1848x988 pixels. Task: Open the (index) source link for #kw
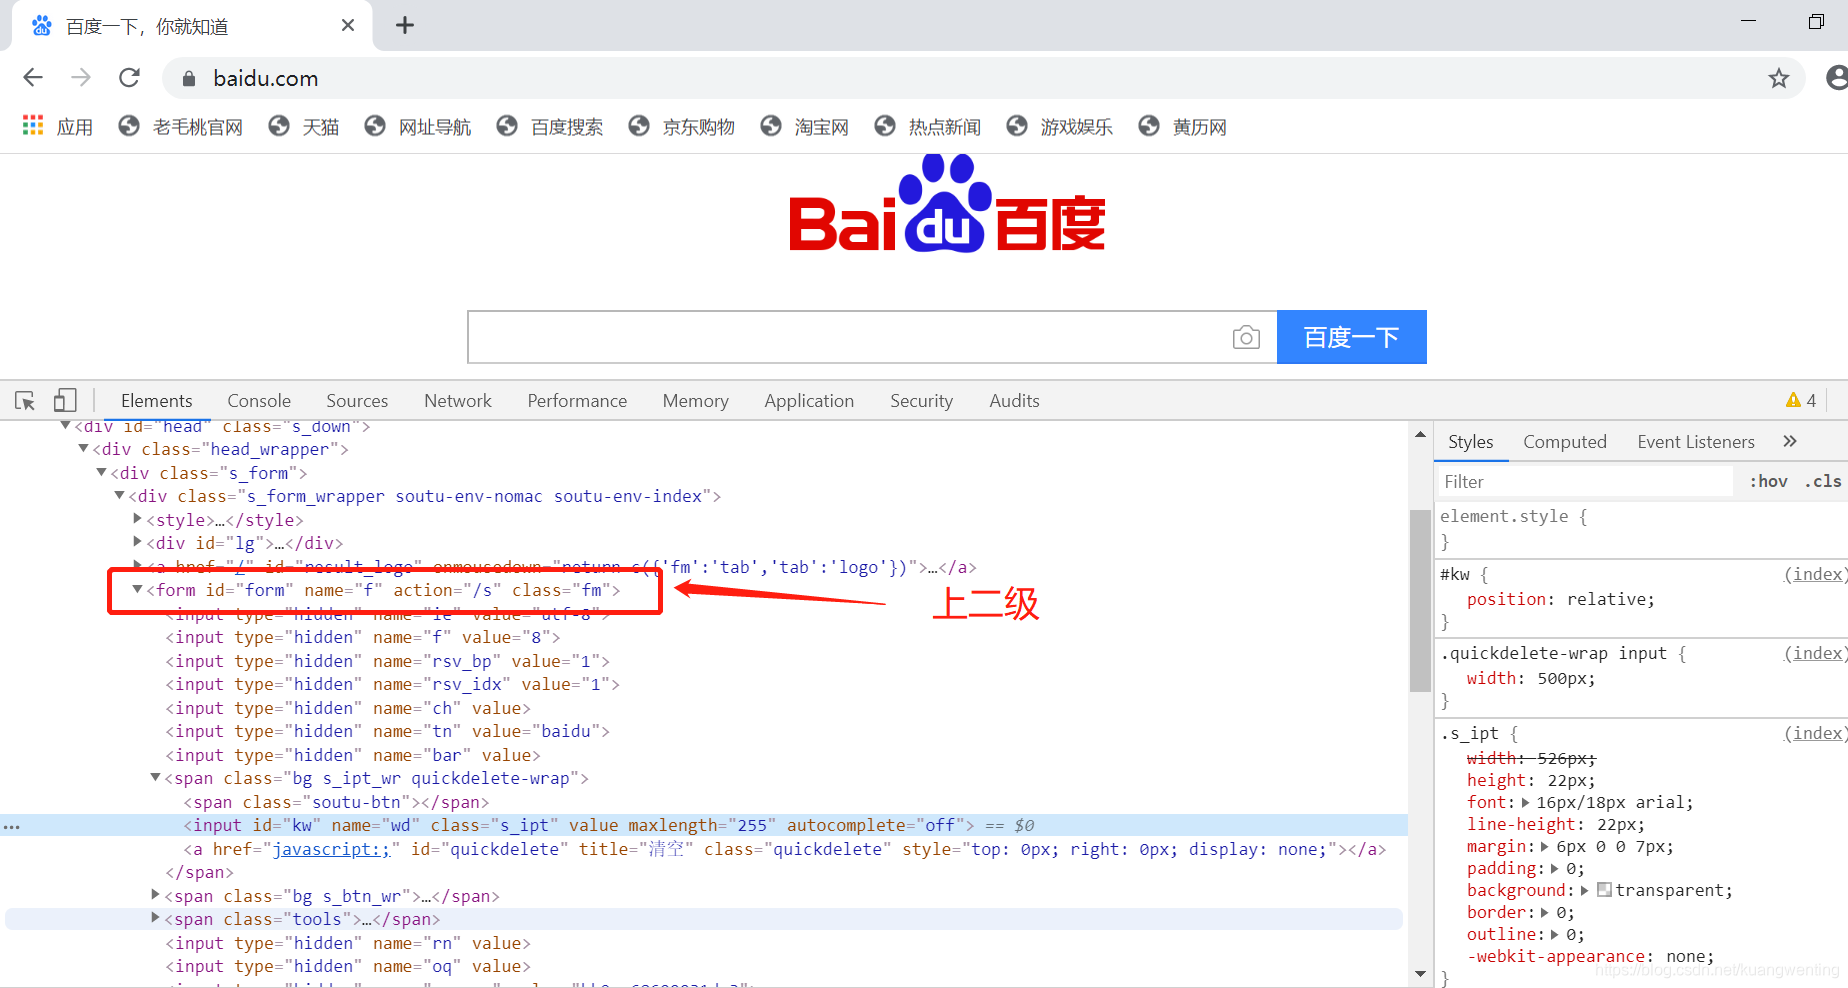(1814, 574)
